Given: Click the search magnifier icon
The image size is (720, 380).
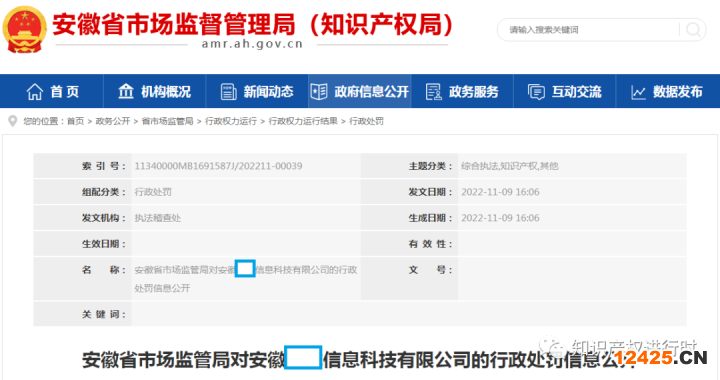Looking at the screenshot, I should (x=693, y=30).
